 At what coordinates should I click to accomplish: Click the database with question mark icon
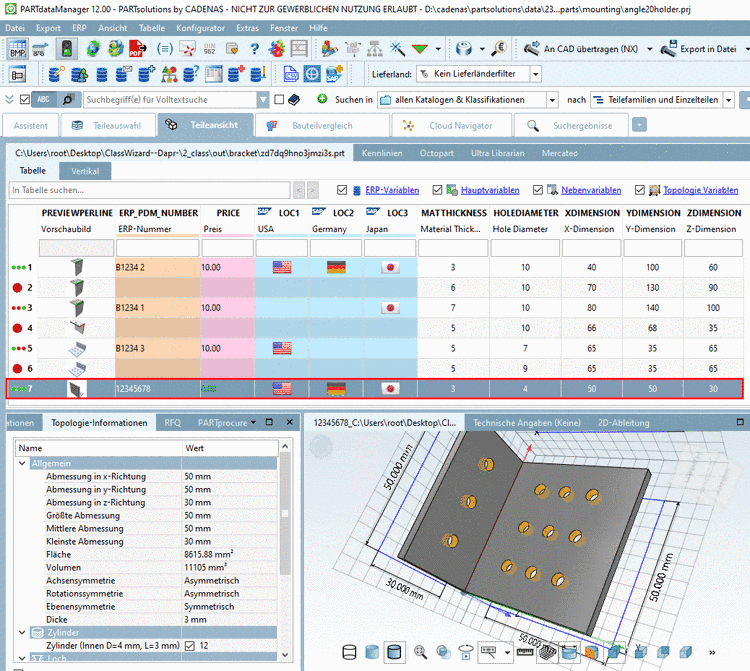click(191, 74)
